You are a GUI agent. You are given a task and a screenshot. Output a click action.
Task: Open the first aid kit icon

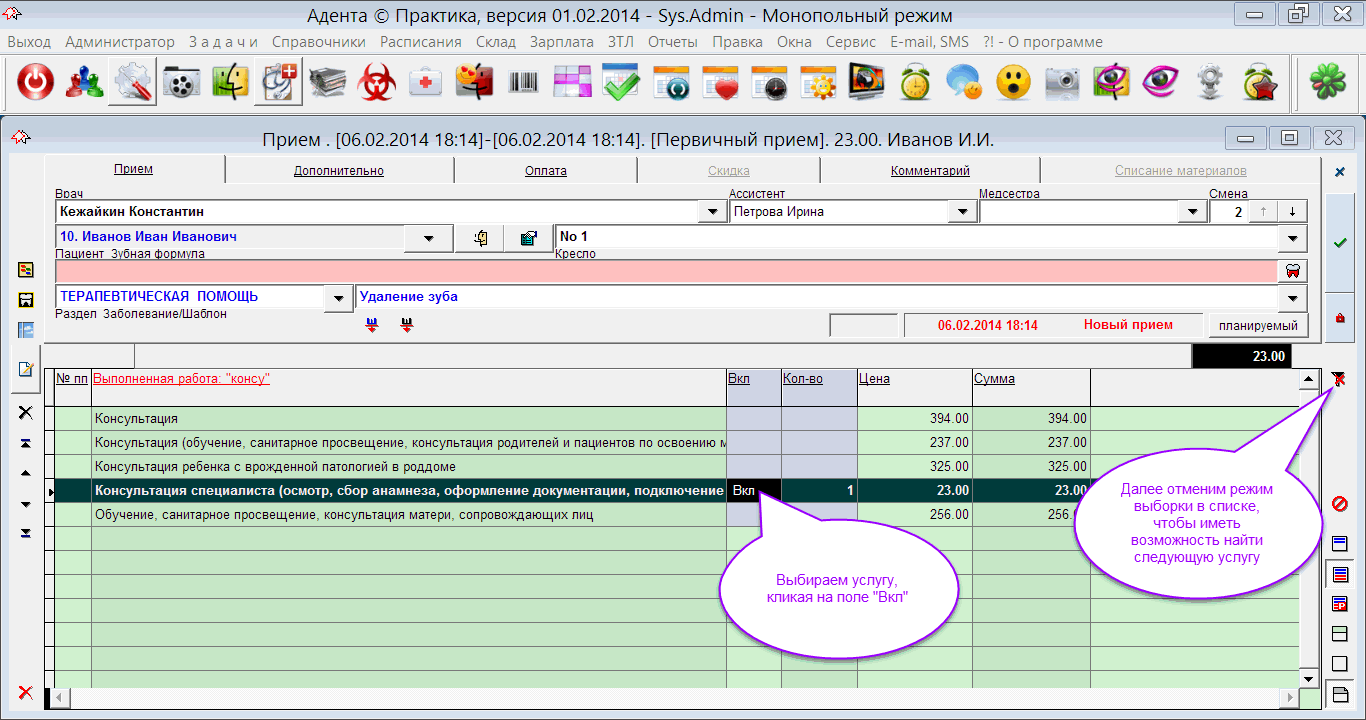[x=426, y=83]
